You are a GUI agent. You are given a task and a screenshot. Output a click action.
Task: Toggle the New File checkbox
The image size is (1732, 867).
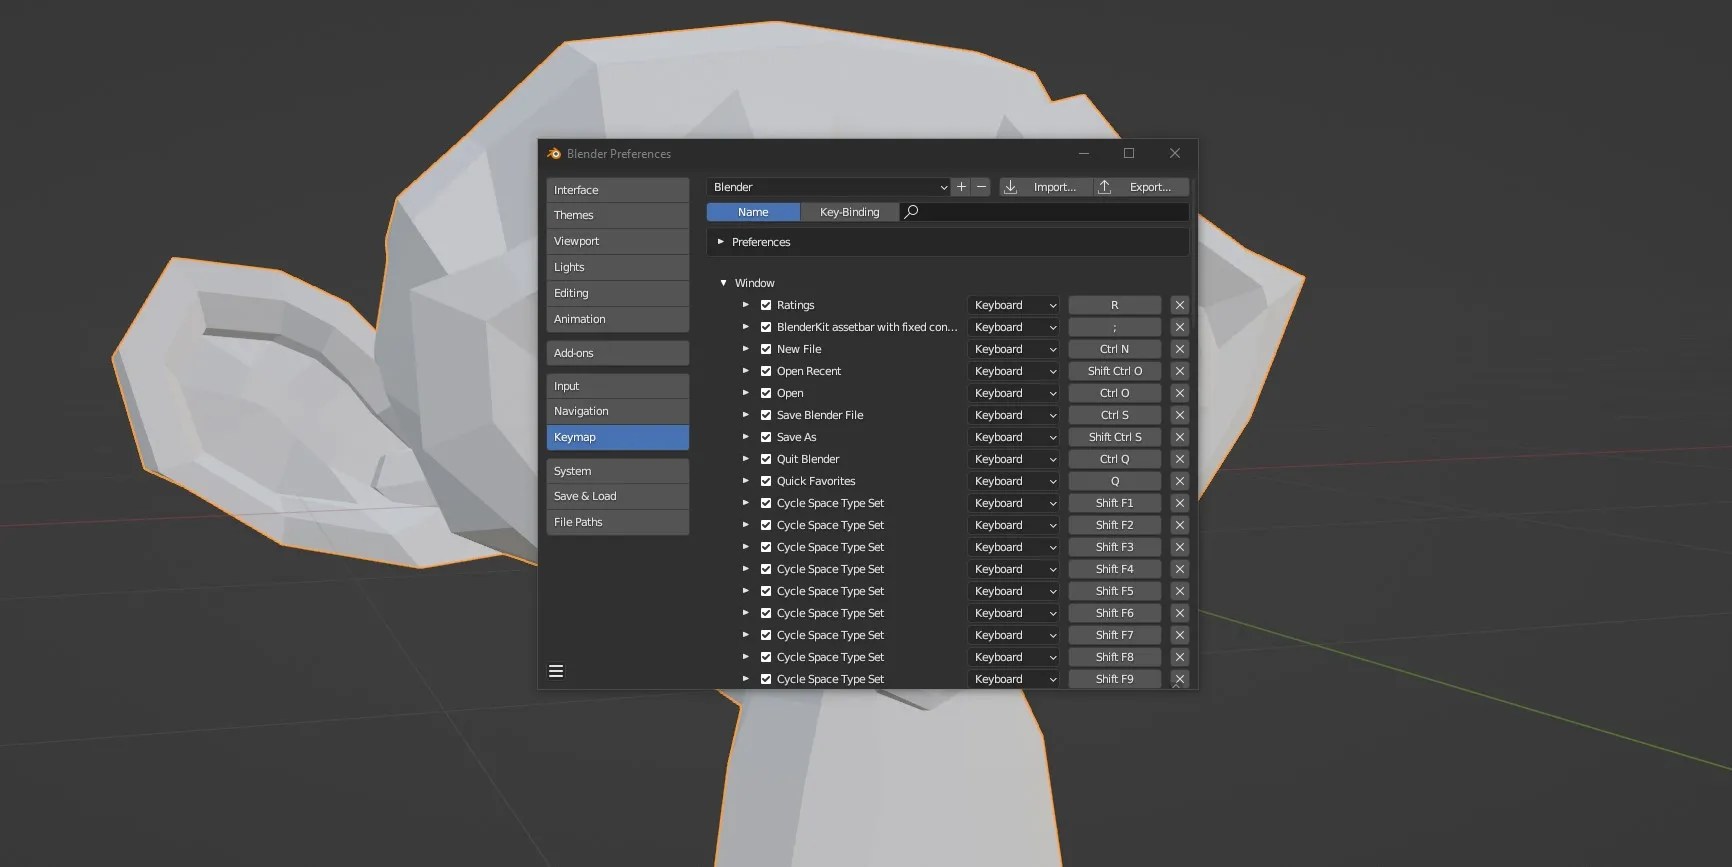coord(766,349)
